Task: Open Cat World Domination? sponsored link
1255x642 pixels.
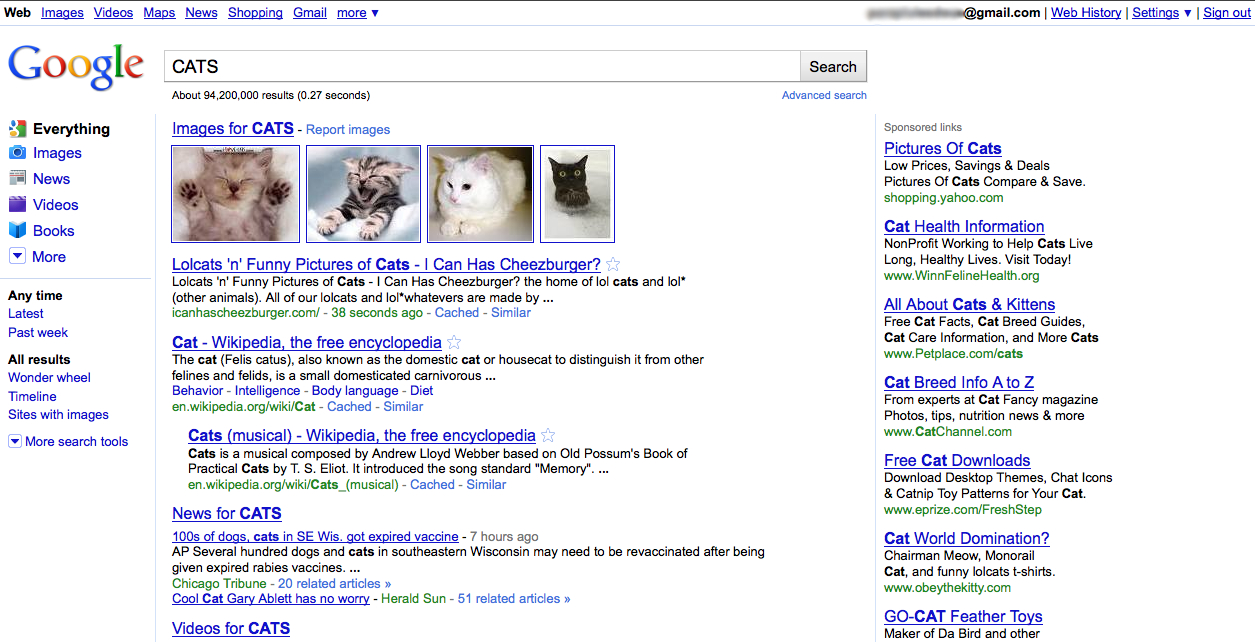Action: point(967,539)
